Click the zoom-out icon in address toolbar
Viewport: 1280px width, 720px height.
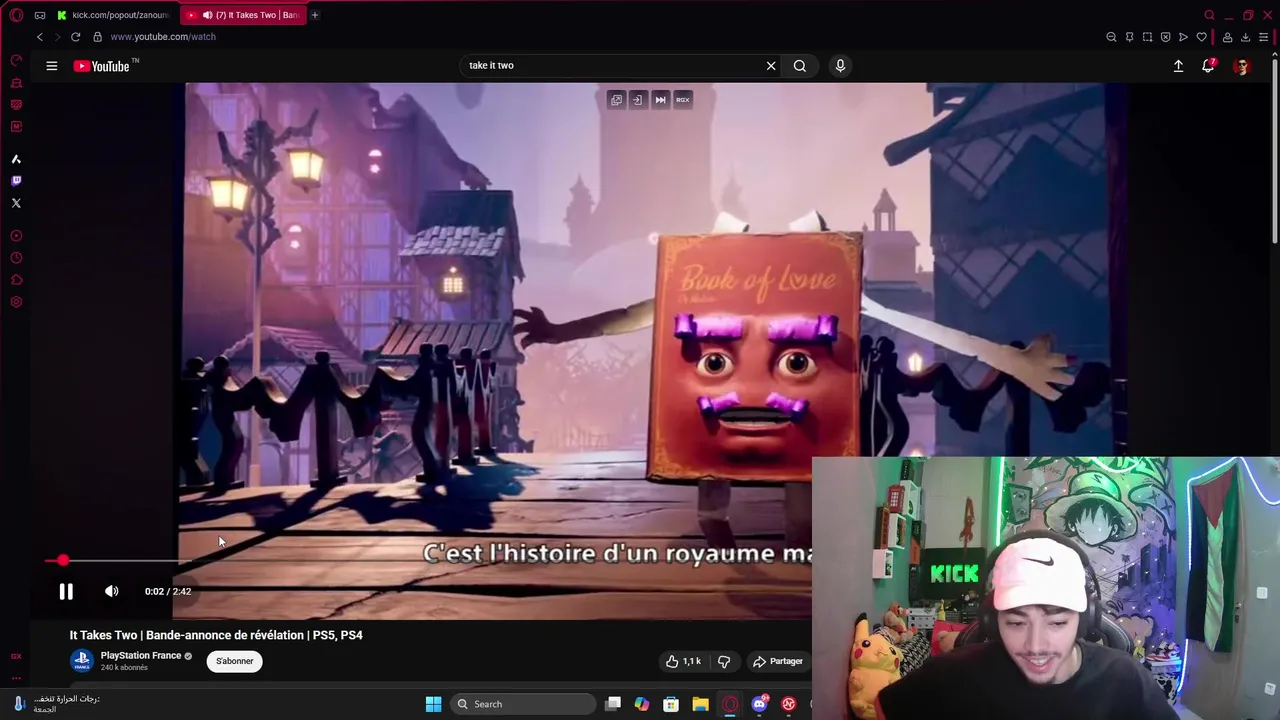pos(1111,37)
